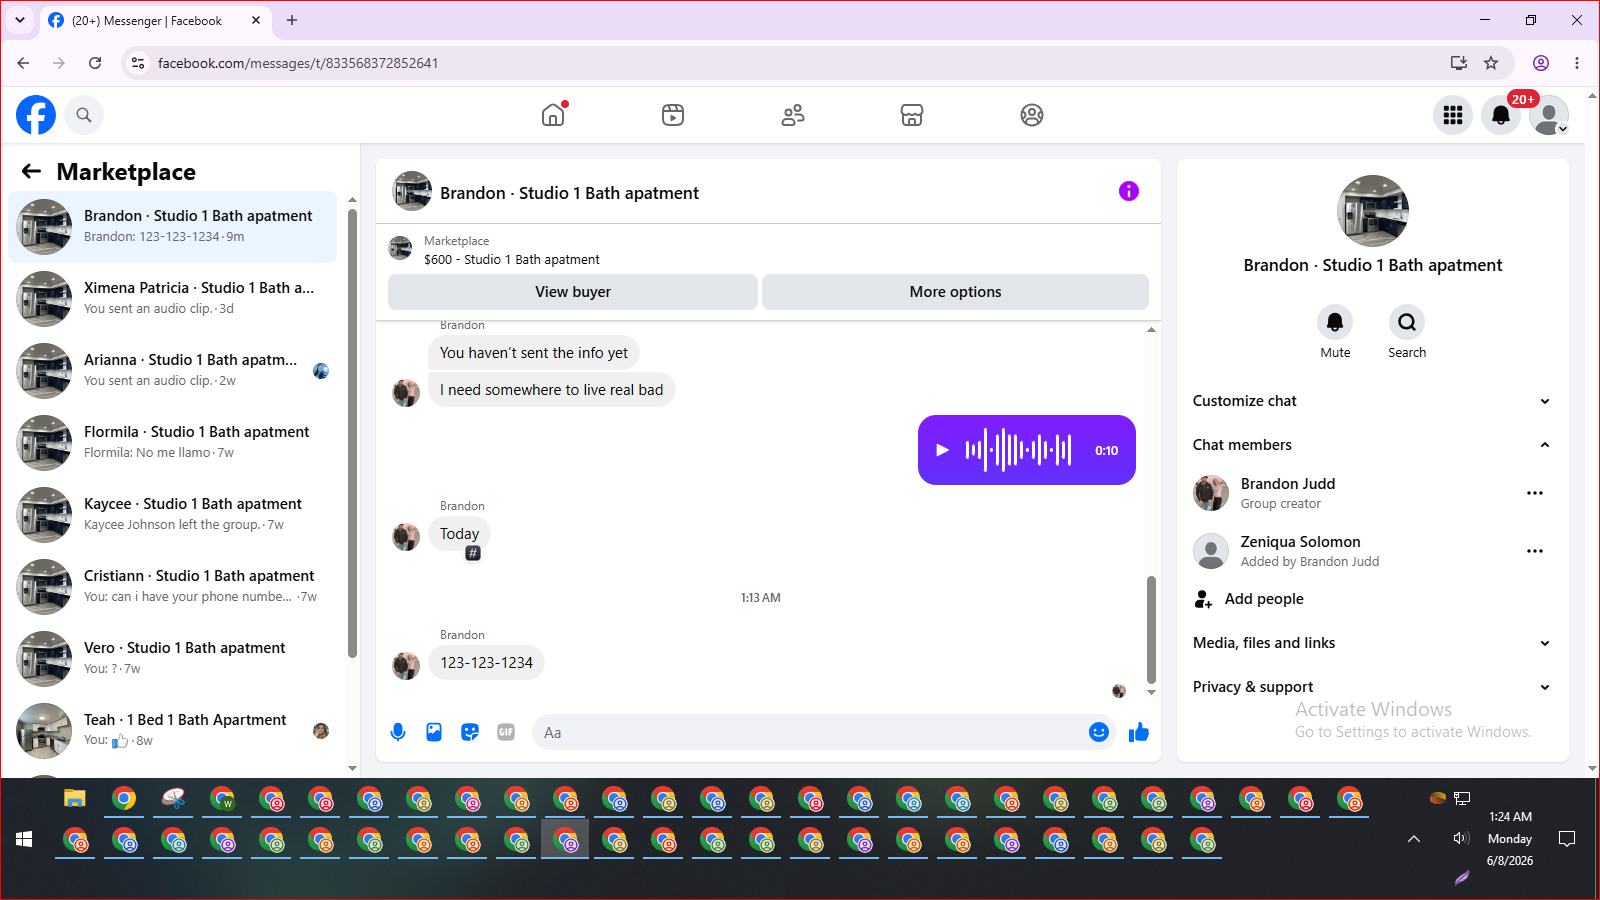Open More options for the listing
The height and width of the screenshot is (900, 1600).
955,292
